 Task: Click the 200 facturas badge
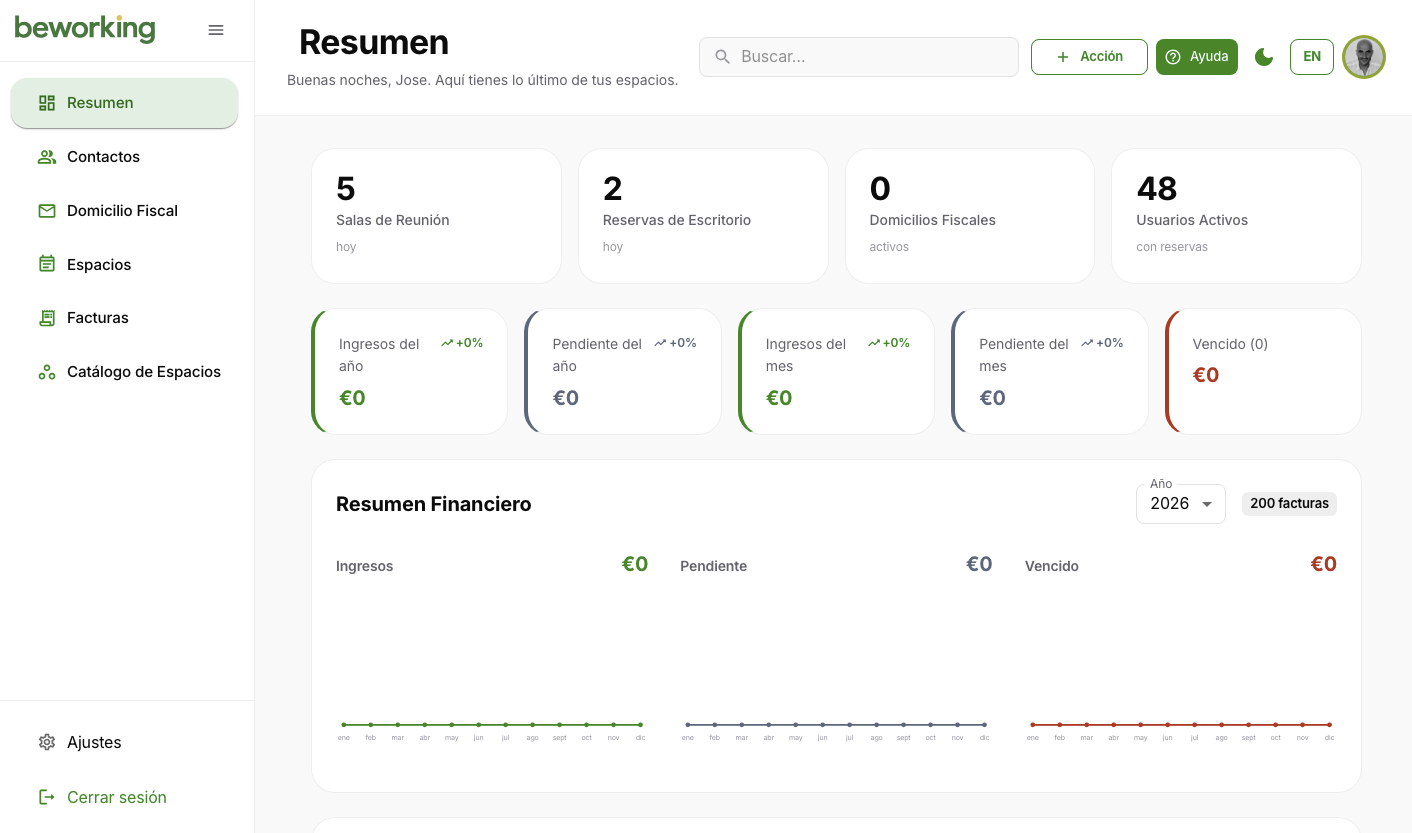pos(1289,504)
